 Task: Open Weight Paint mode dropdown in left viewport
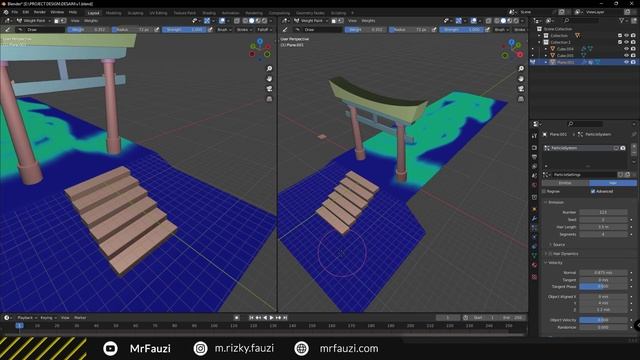pyautogui.click(x=34, y=20)
